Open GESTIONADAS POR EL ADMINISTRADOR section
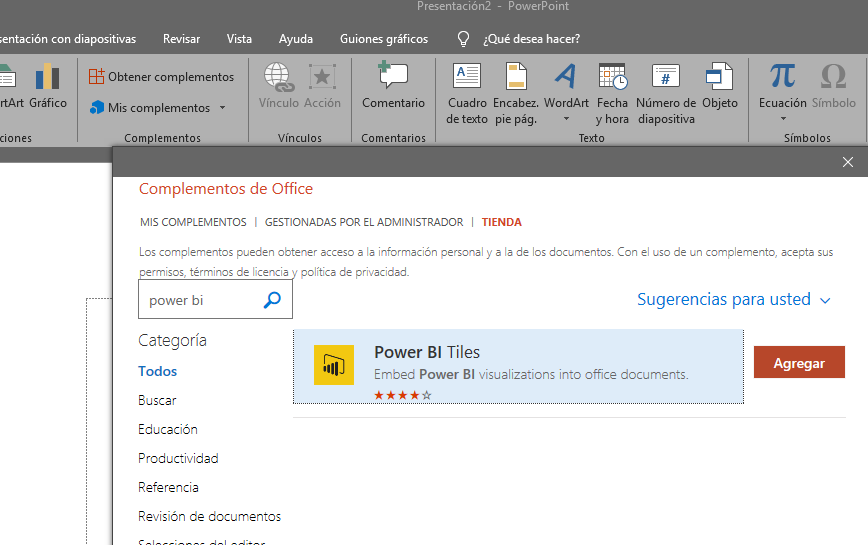This screenshot has width=868, height=545. tap(364, 222)
